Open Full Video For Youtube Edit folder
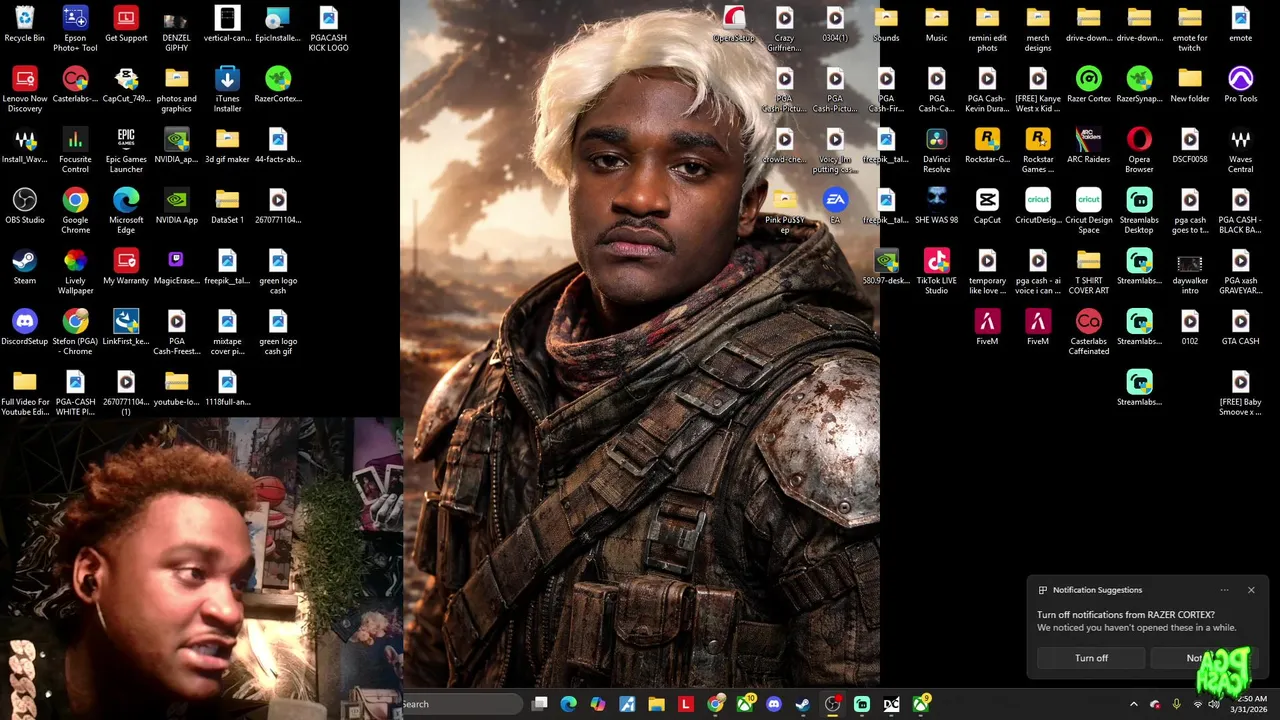 [x=25, y=394]
